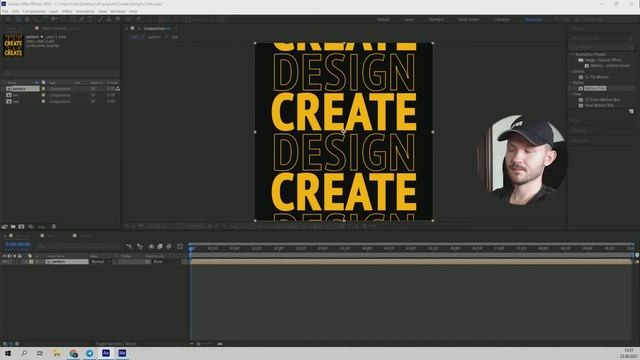The height and width of the screenshot is (360, 640).
Task: Click the pattern composition thumbnail in Project panel
Action: point(13,45)
